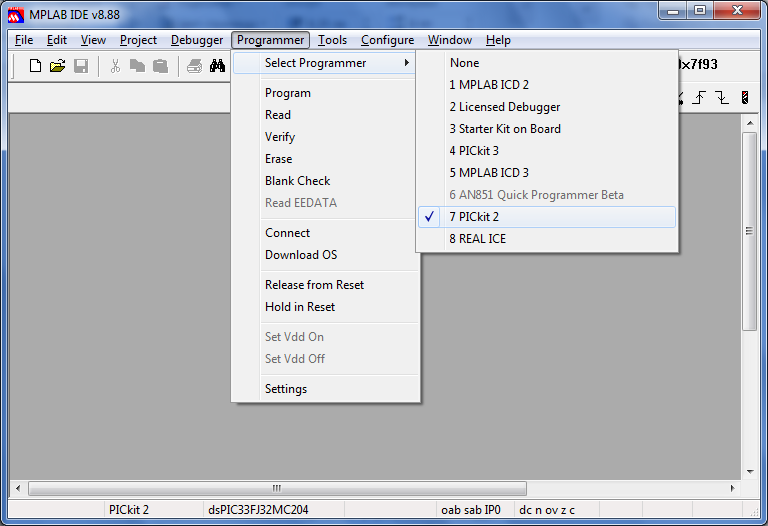Viewport: 768px width, 526px height.
Task: Click the horizontal scrollbar thumb
Action: pyautogui.click(x=277, y=488)
